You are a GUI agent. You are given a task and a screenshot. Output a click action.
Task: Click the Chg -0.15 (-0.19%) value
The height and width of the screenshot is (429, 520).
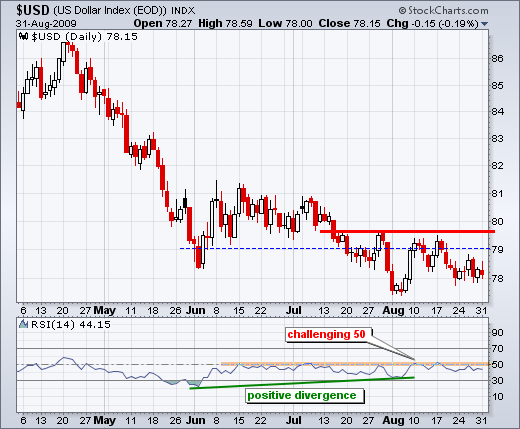click(x=433, y=24)
